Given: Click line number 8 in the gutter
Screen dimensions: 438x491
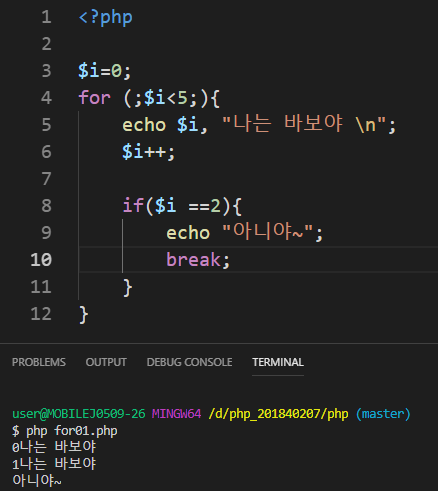Looking at the screenshot, I should pyautogui.click(x=46, y=206).
